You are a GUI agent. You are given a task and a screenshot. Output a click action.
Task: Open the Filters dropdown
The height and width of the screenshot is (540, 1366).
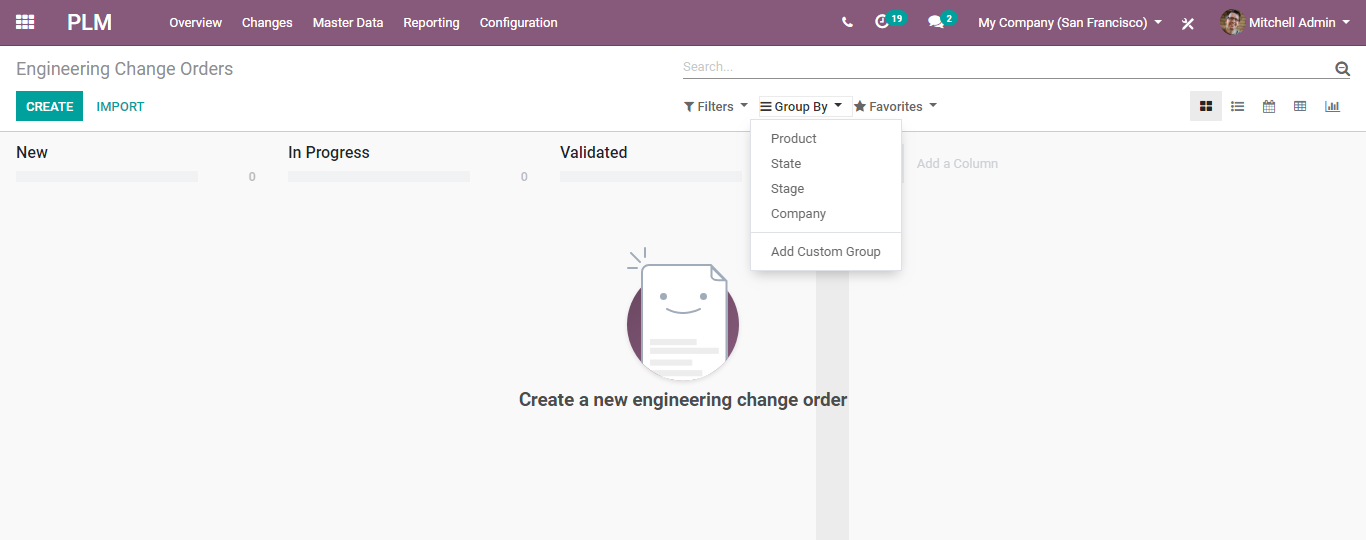point(716,106)
